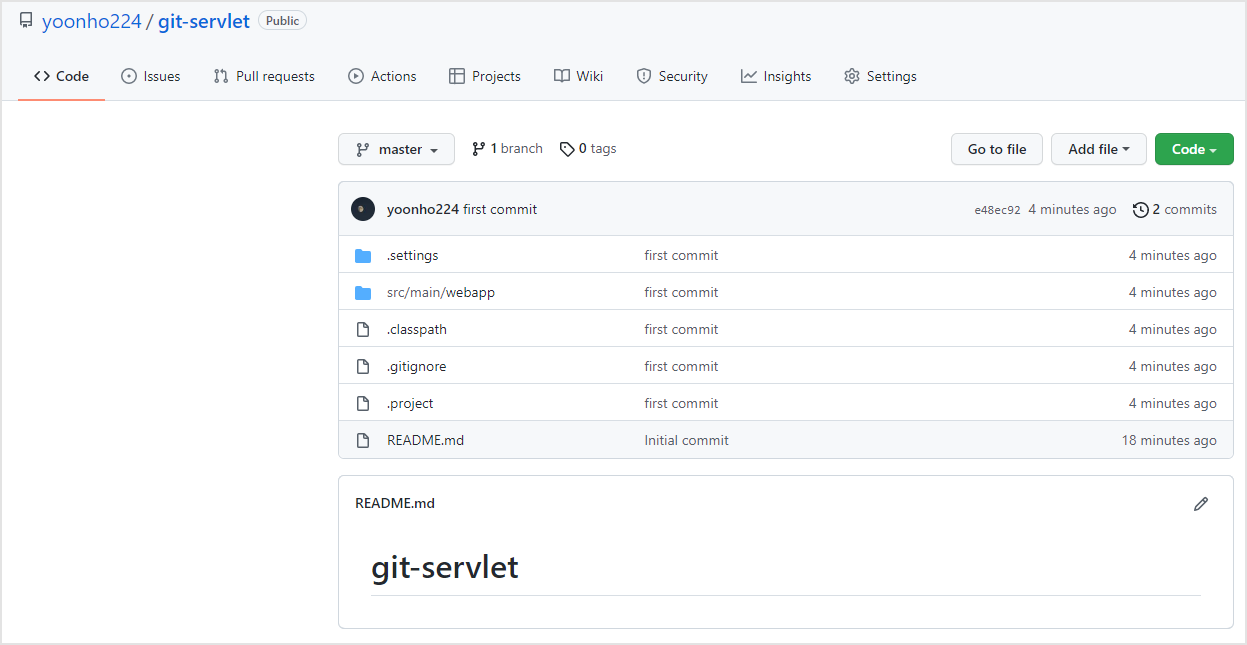The height and width of the screenshot is (645, 1247).
Task: Go to the Actions tab
Action: pyautogui.click(x=382, y=76)
